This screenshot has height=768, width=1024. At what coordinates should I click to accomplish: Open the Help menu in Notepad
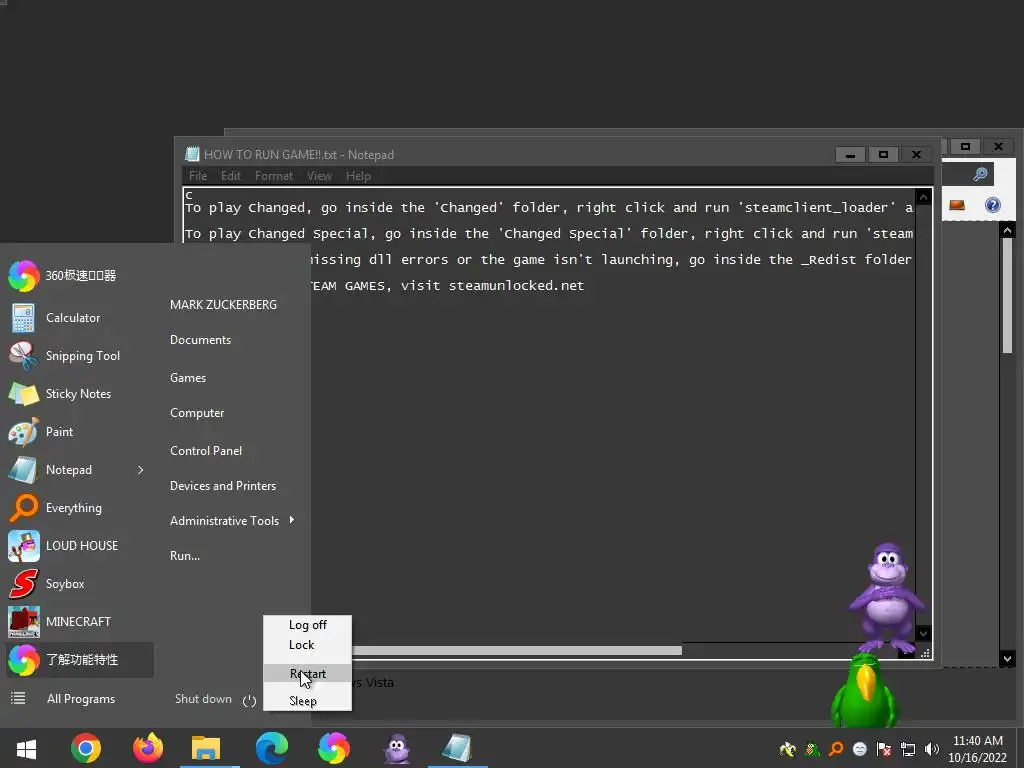[359, 176]
